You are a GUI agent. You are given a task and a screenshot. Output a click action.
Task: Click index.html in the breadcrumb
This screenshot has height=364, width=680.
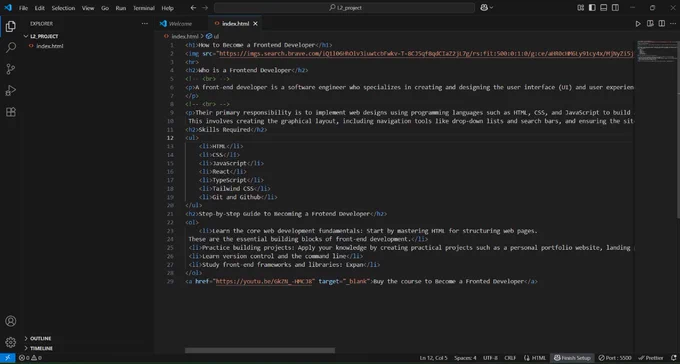[x=185, y=36]
